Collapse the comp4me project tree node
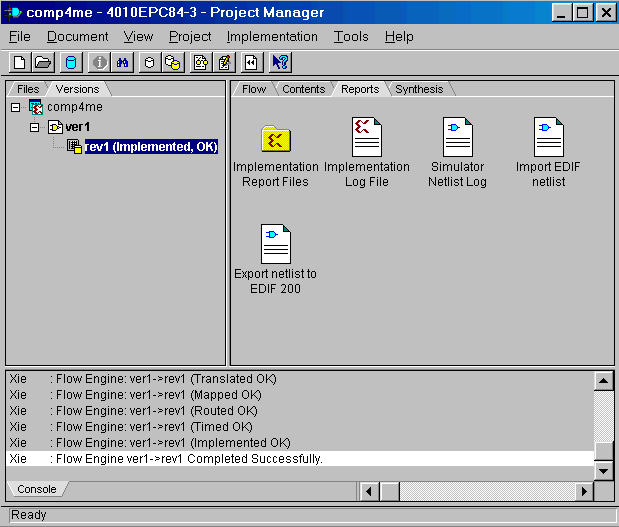 [x=15, y=107]
